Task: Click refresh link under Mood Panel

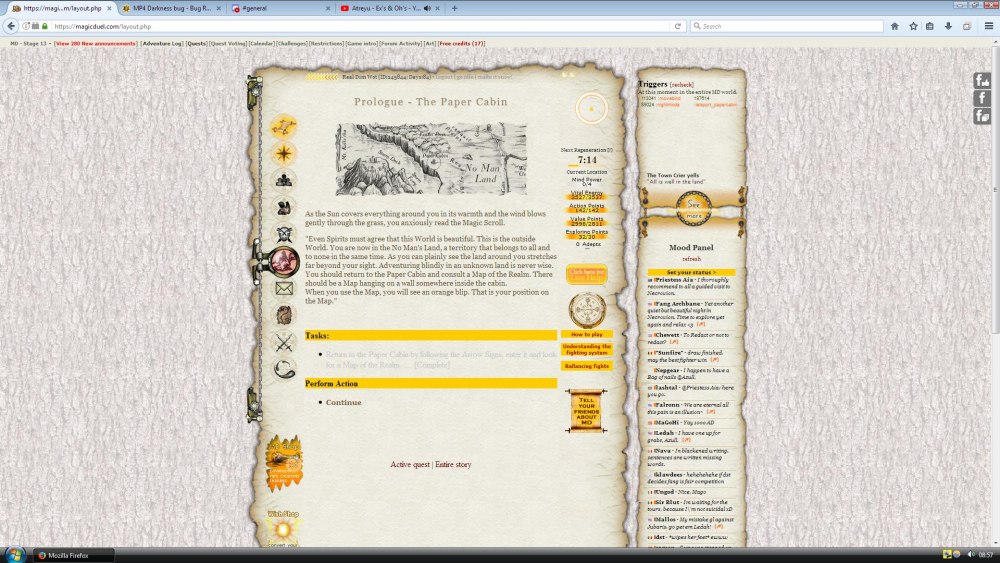Action: click(691, 258)
